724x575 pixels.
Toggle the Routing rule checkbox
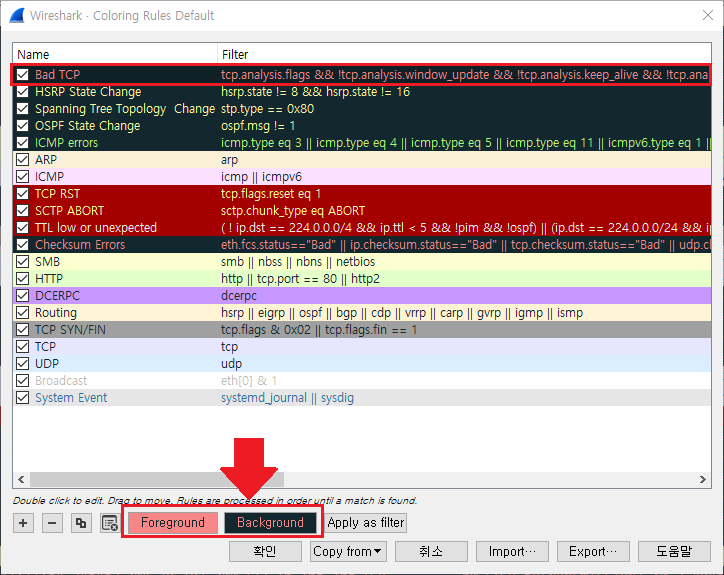(23, 313)
